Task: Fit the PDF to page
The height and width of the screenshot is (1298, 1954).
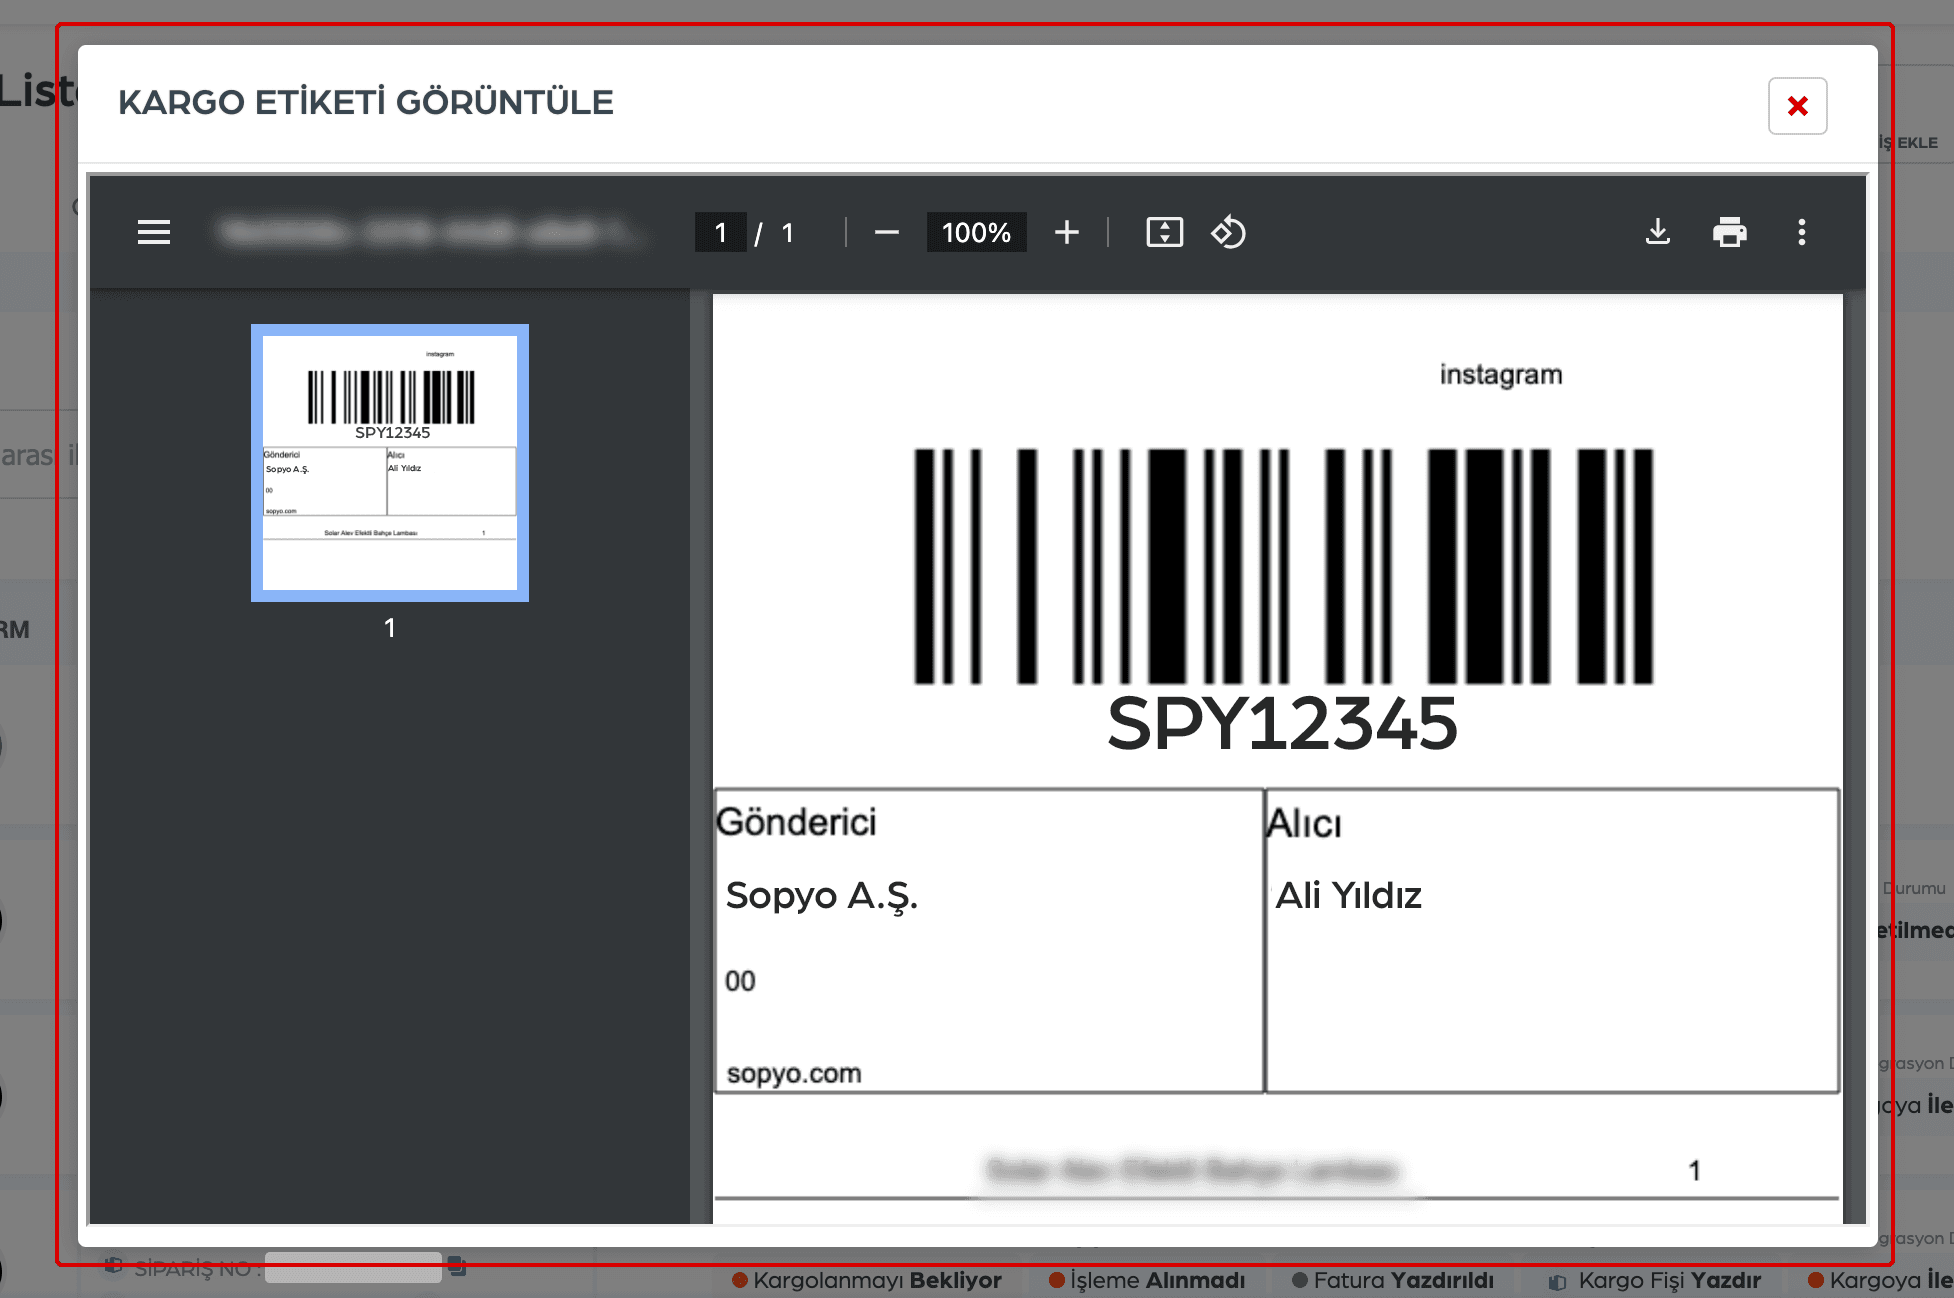Action: coord(1164,233)
